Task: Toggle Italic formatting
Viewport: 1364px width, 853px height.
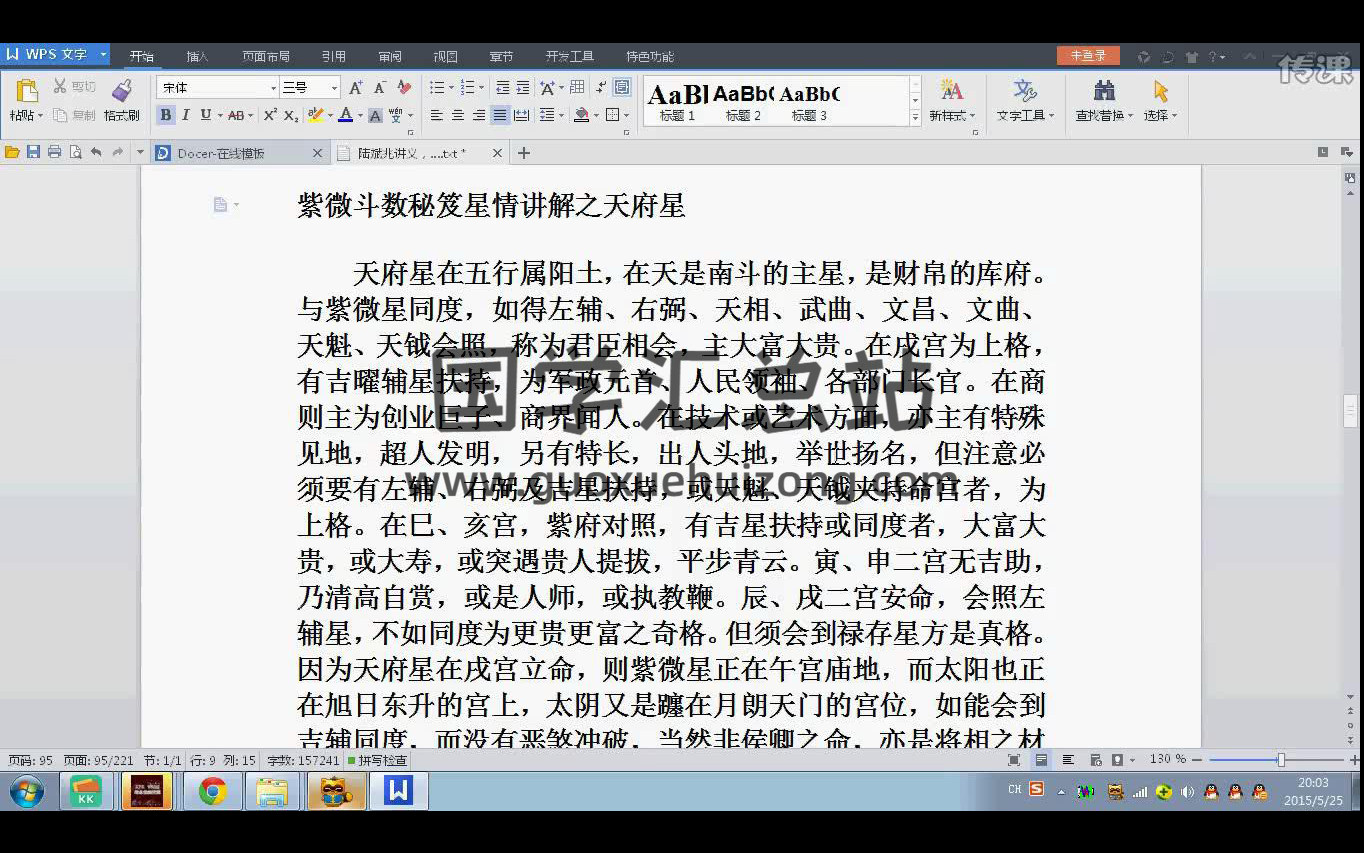Action: tap(185, 116)
